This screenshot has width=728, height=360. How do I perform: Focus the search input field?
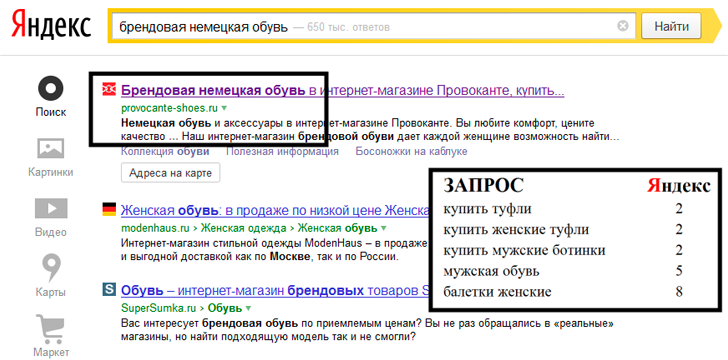point(374,26)
